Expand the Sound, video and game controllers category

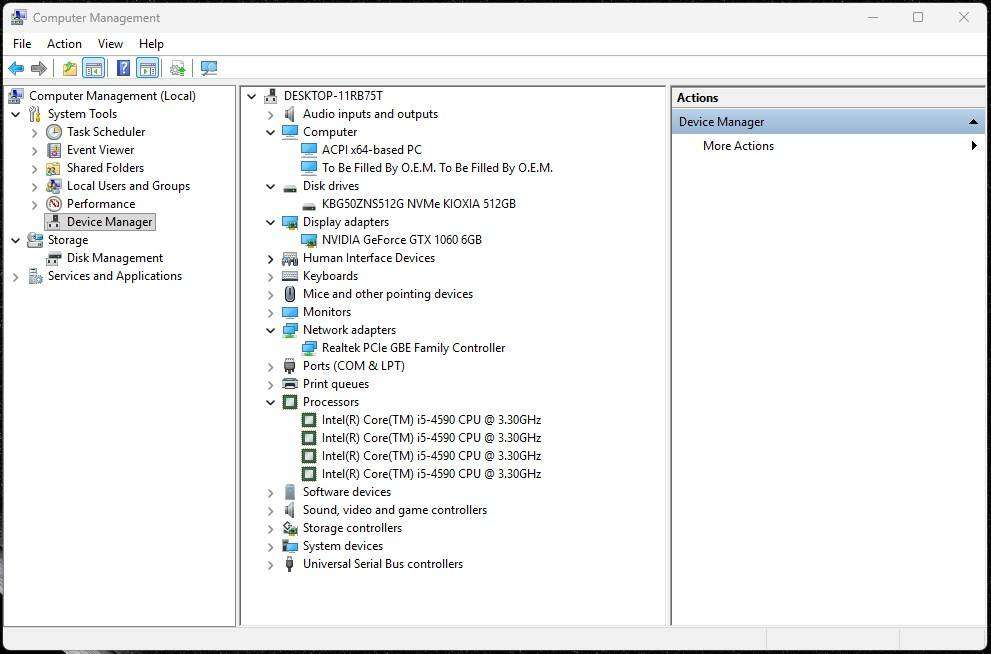(x=271, y=511)
